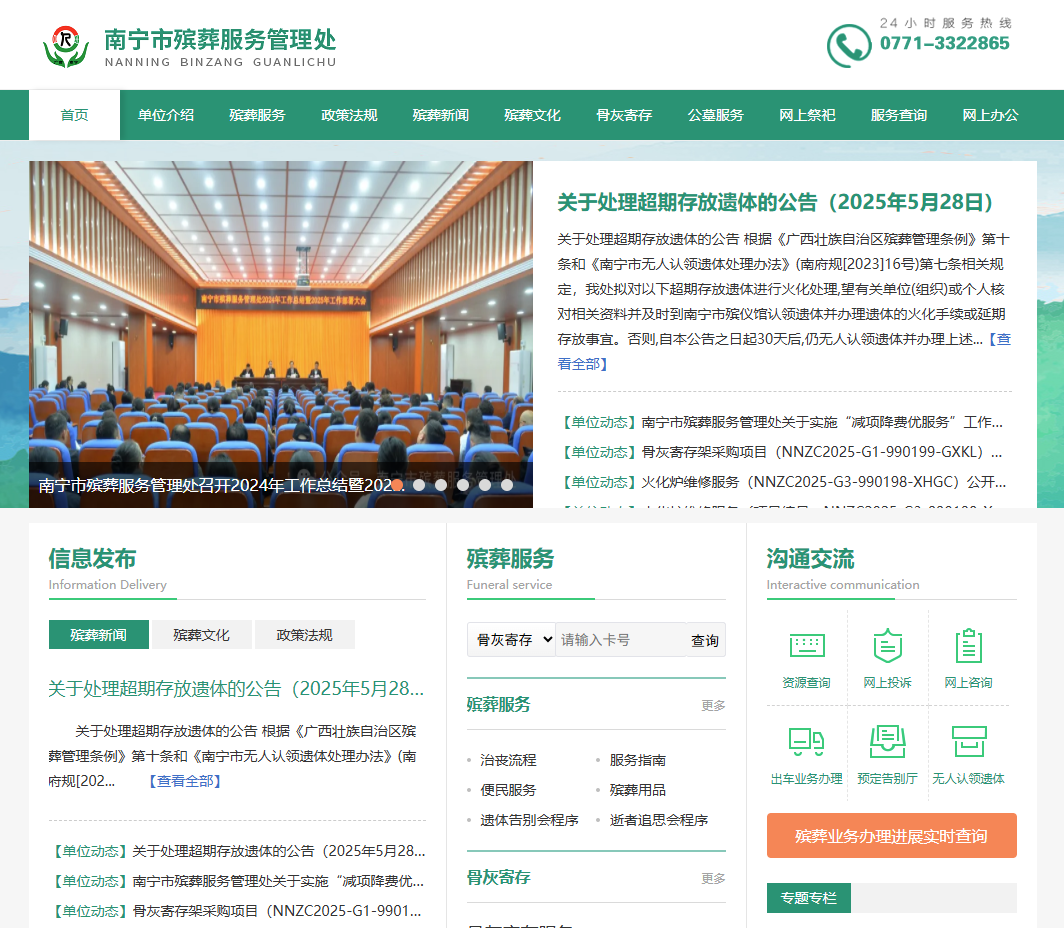Click the green phone hotline icon
The height and width of the screenshot is (928, 1064).
tap(849, 45)
